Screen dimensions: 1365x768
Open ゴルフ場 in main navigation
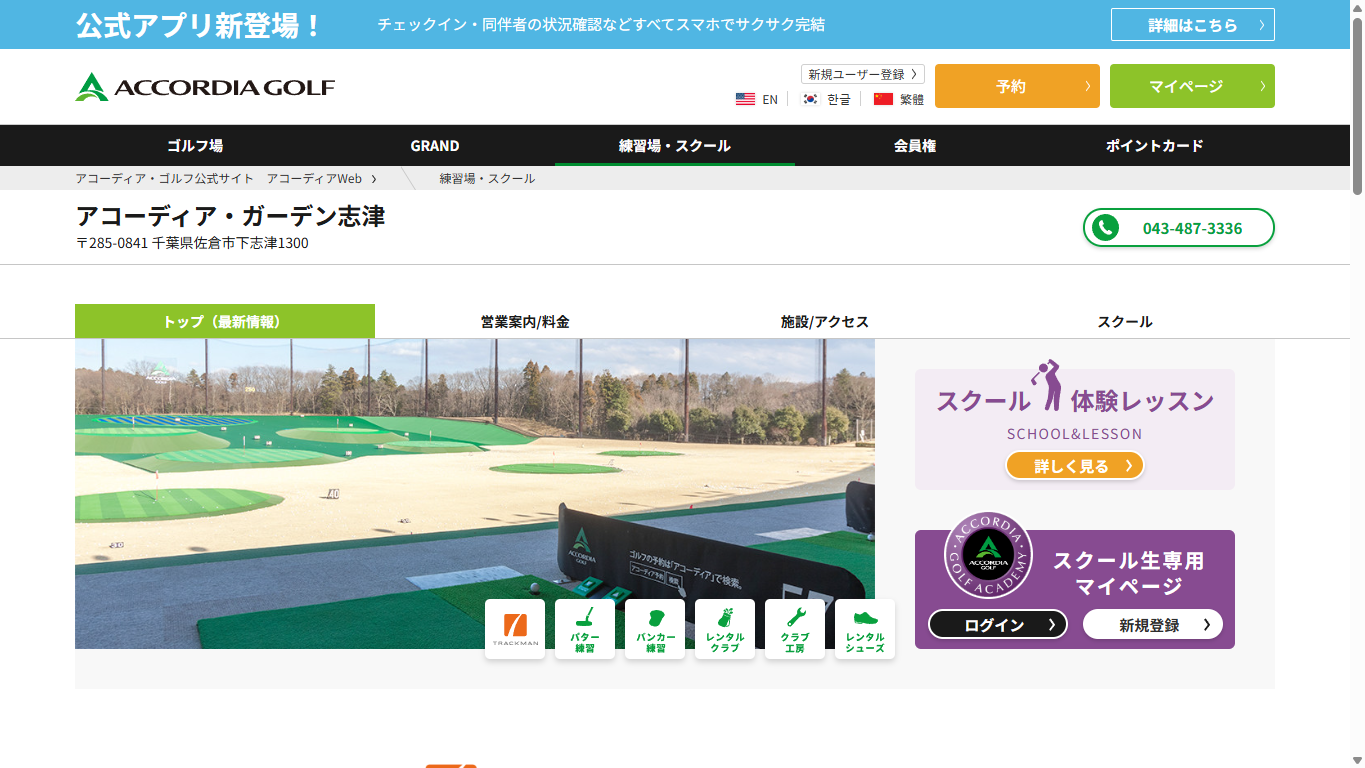[x=195, y=145]
